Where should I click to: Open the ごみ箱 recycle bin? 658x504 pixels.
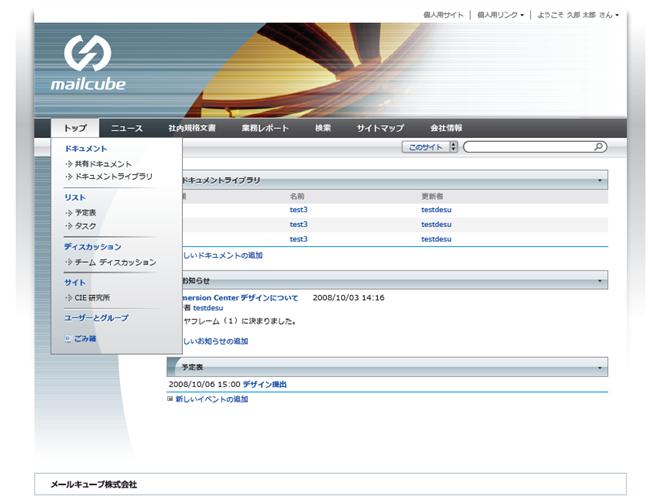(x=84, y=339)
